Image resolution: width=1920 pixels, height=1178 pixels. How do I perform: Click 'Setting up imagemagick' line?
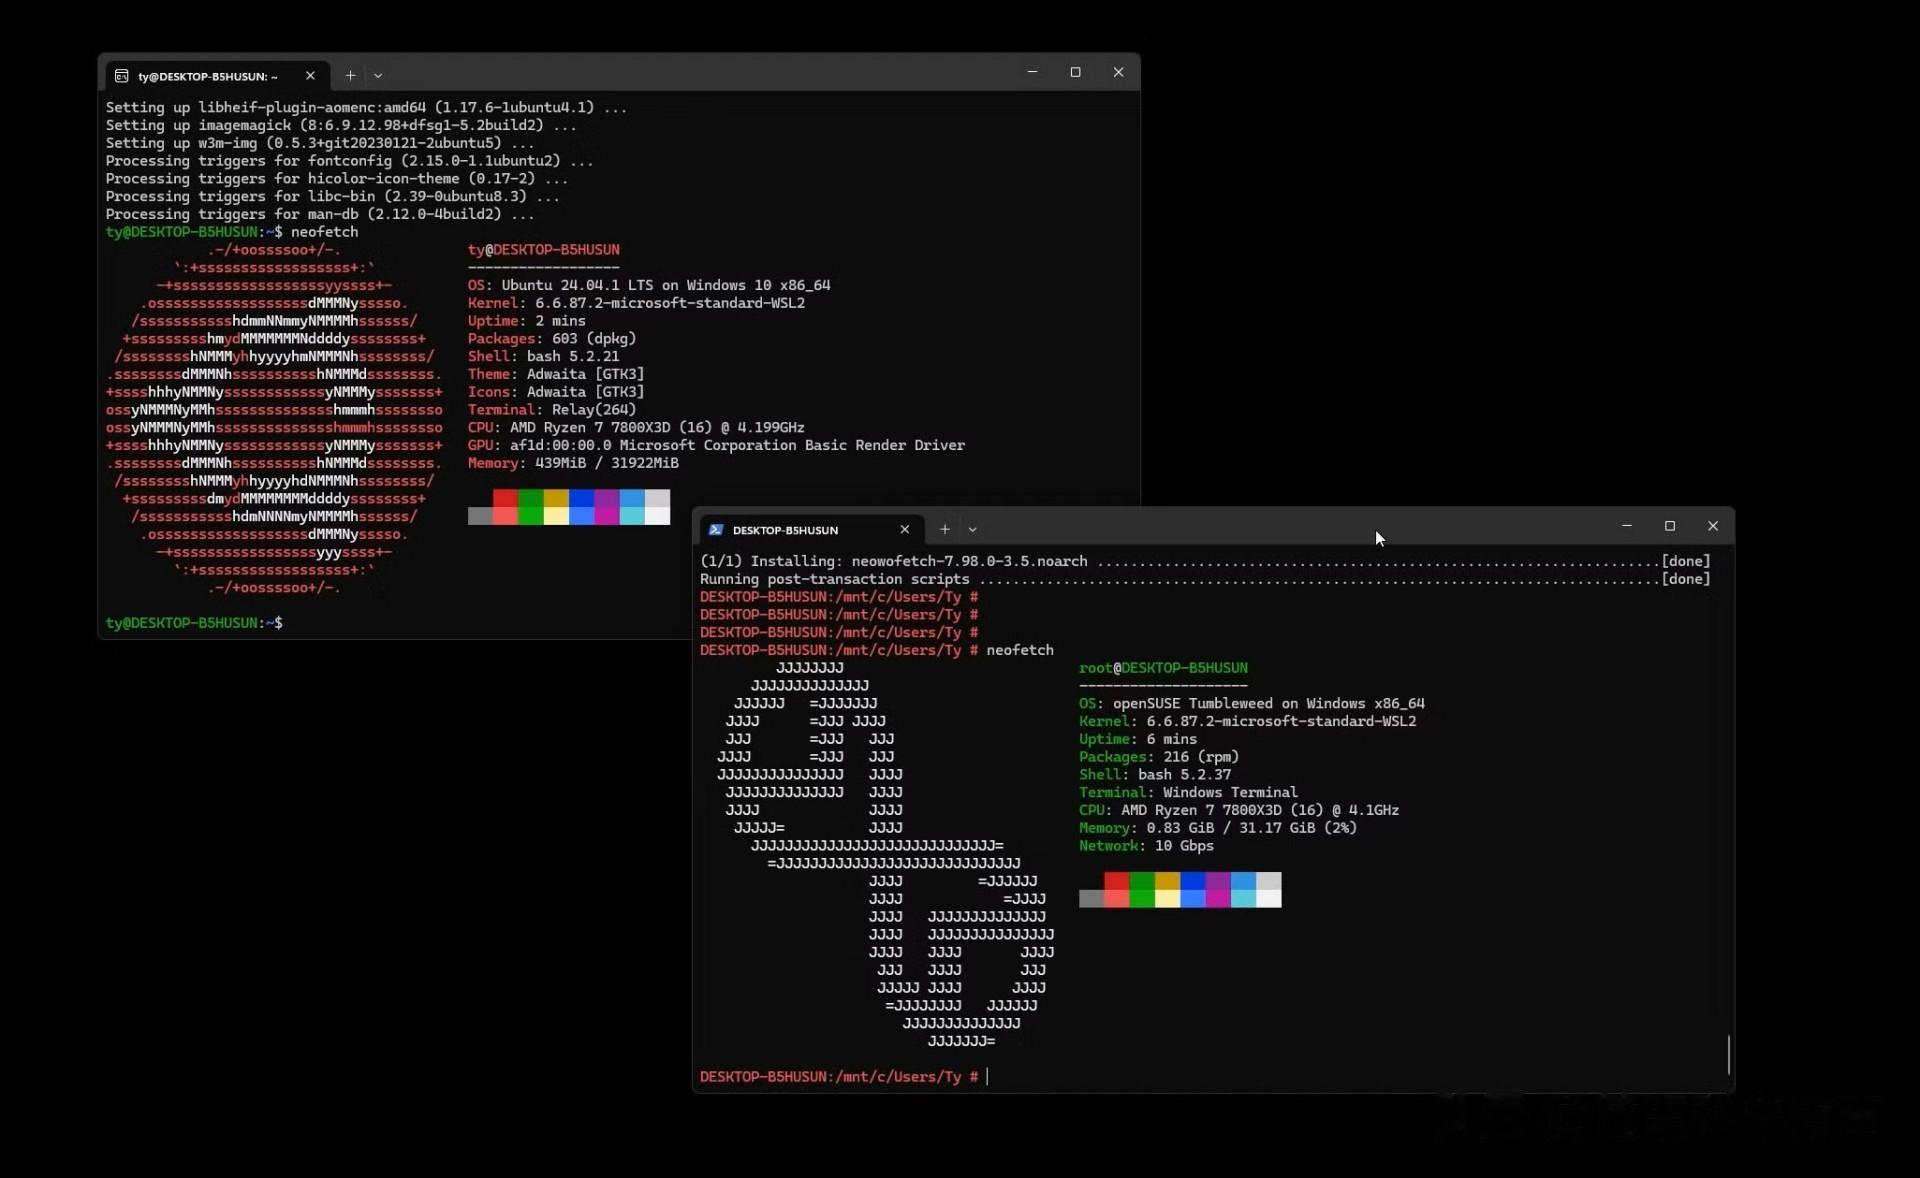pos(341,125)
